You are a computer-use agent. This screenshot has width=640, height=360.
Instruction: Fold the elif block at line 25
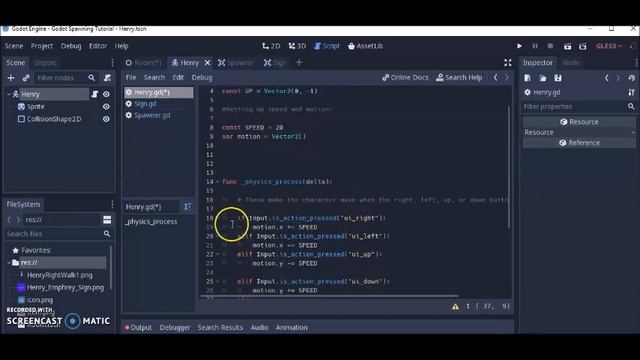[218, 281]
